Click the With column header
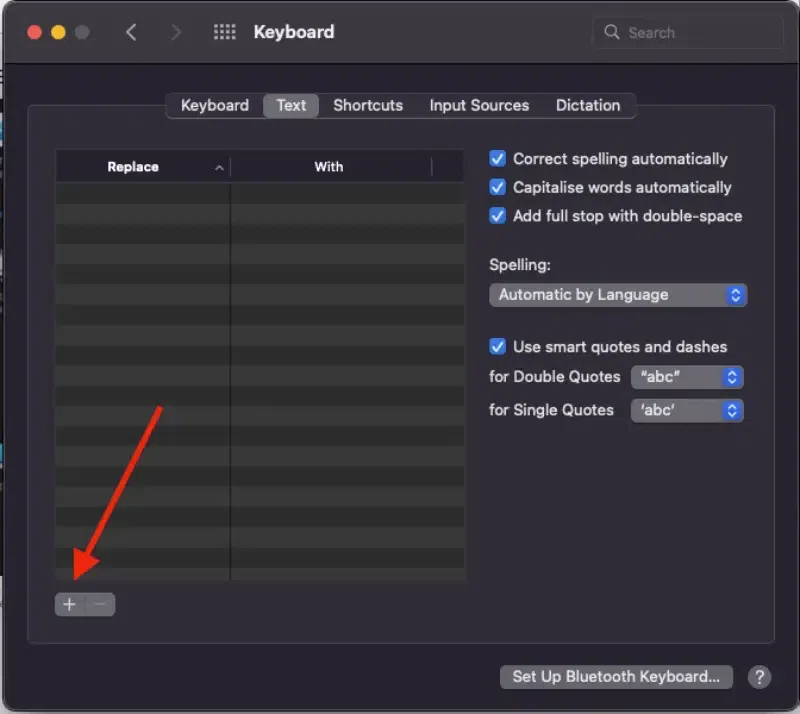 click(329, 166)
